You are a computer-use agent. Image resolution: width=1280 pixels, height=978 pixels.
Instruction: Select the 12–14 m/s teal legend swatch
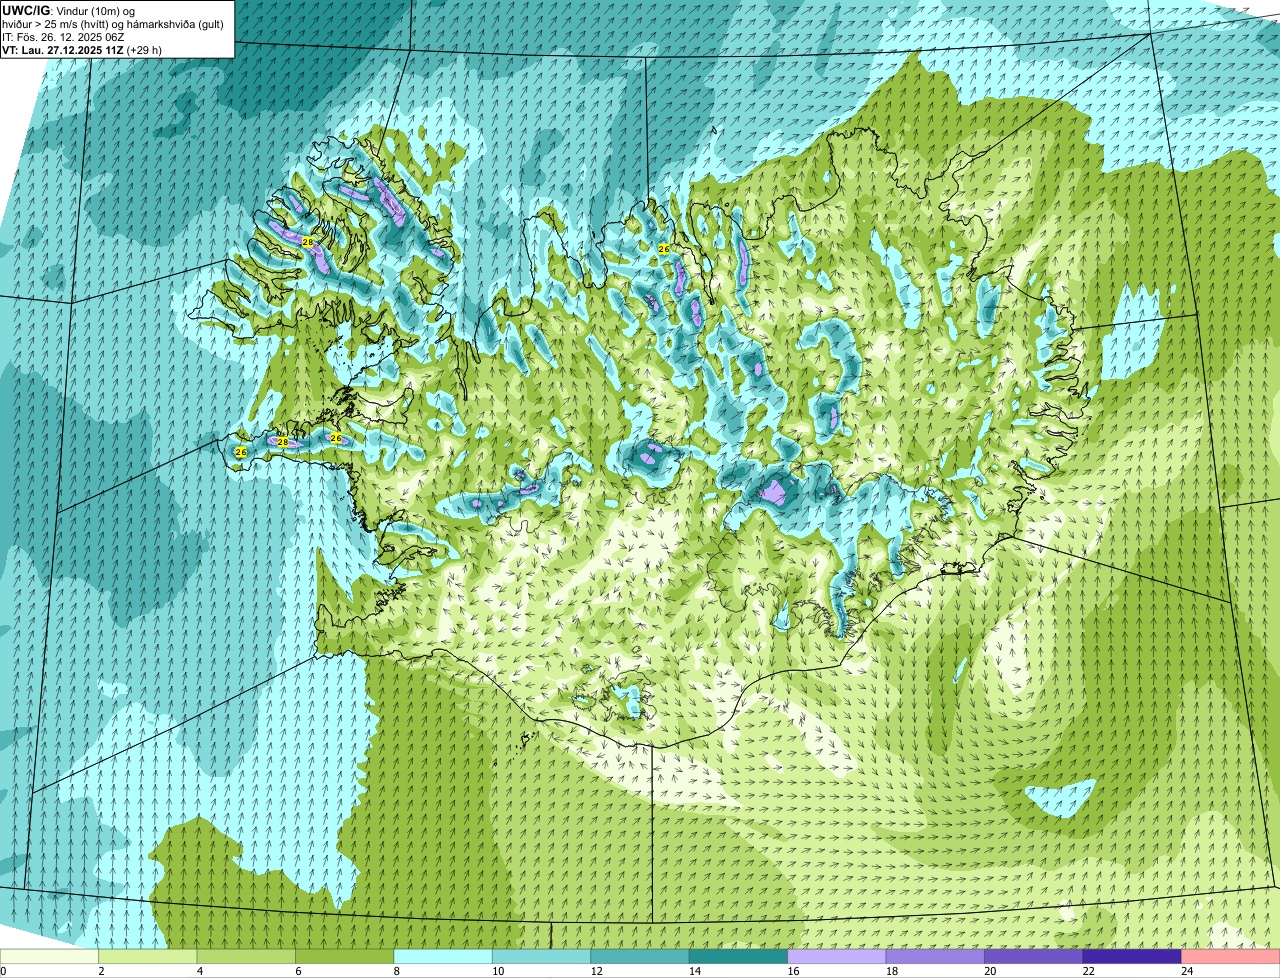tap(640, 956)
